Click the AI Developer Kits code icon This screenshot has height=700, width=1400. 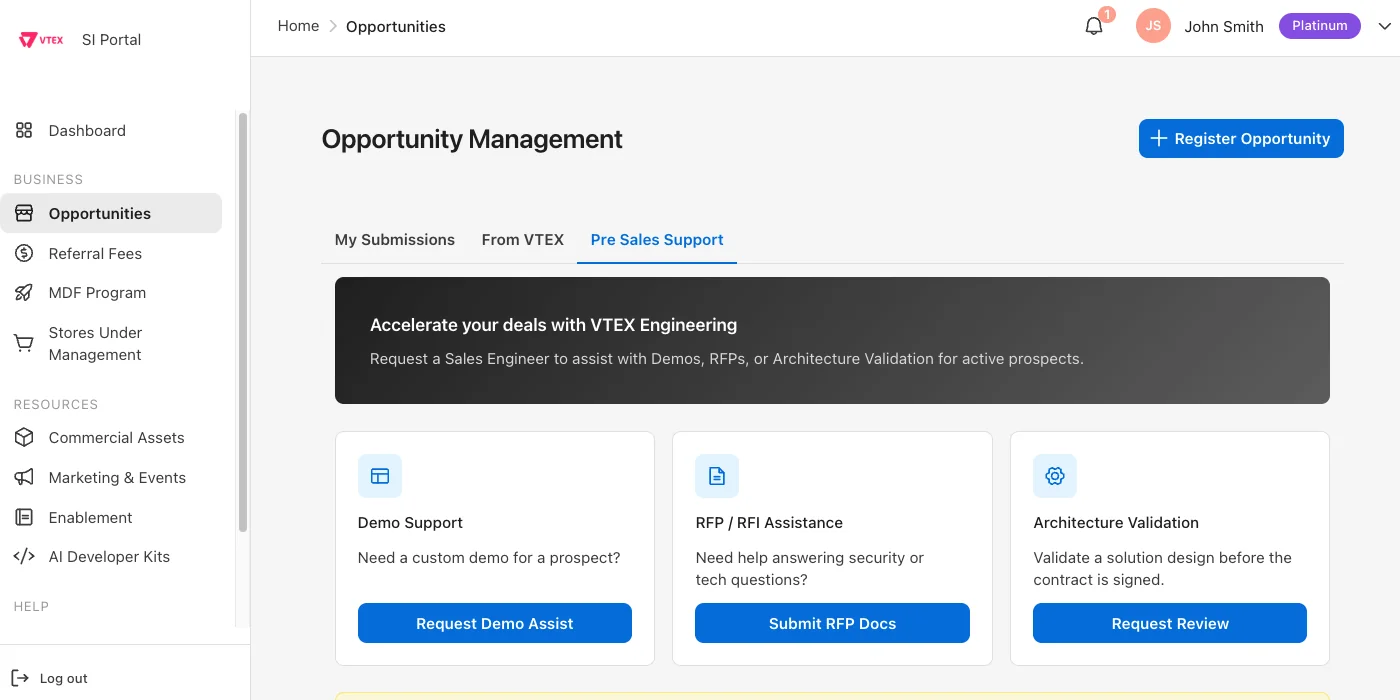point(24,556)
